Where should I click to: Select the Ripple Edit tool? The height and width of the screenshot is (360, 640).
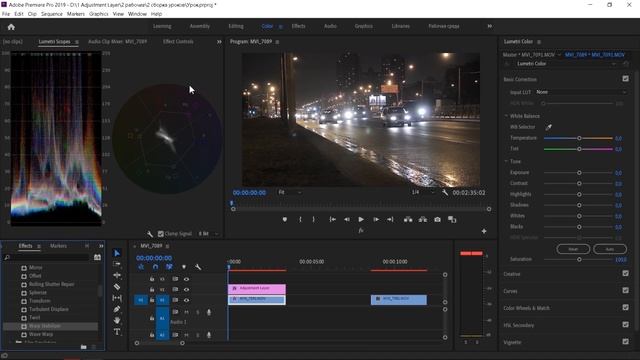click(117, 276)
